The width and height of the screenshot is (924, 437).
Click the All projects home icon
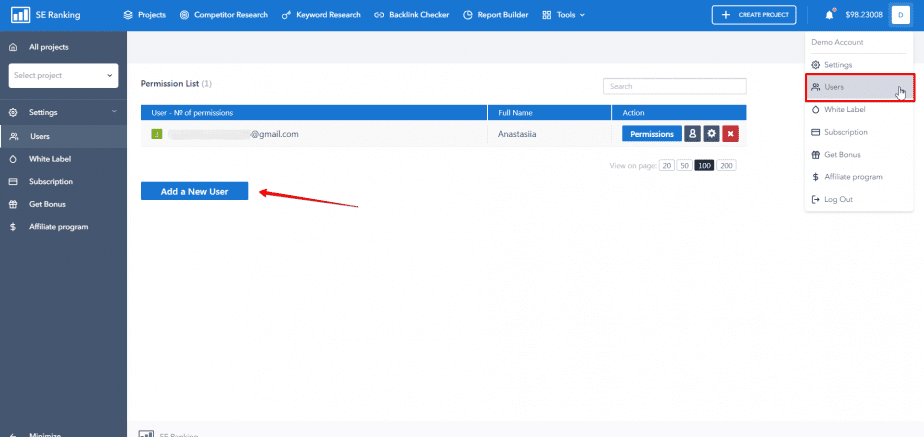pyautogui.click(x=13, y=47)
